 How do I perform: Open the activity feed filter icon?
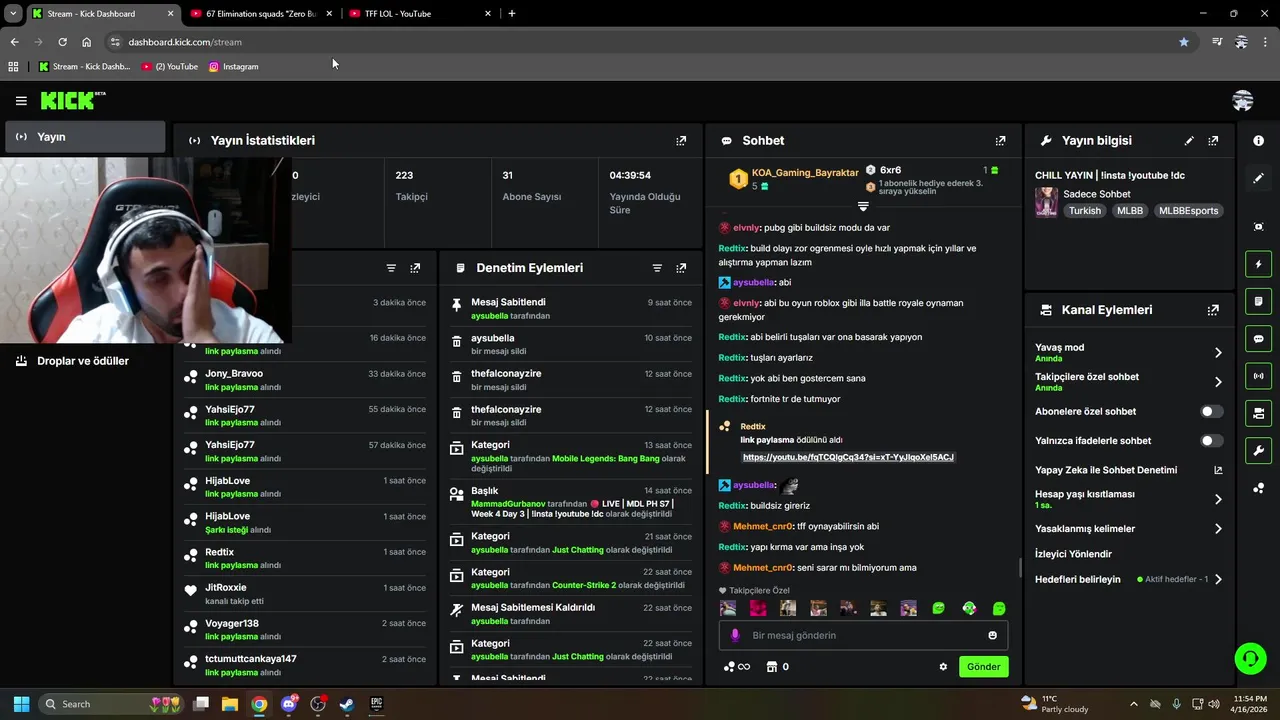click(x=391, y=268)
